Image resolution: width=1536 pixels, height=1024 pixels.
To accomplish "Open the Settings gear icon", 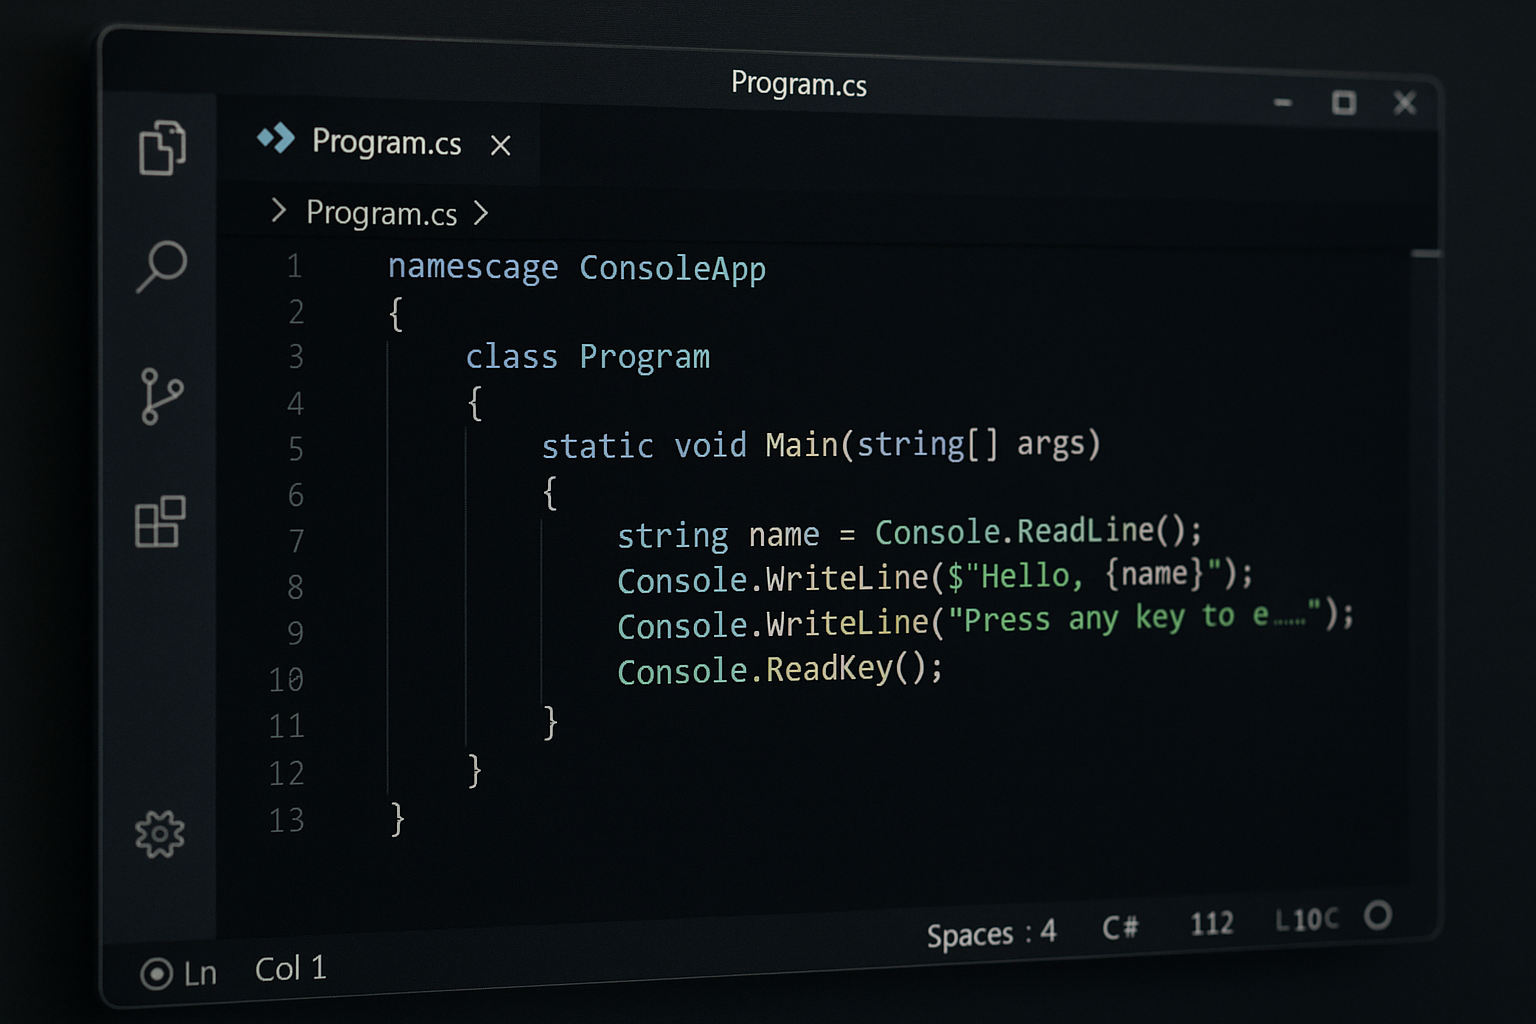I will point(160,834).
